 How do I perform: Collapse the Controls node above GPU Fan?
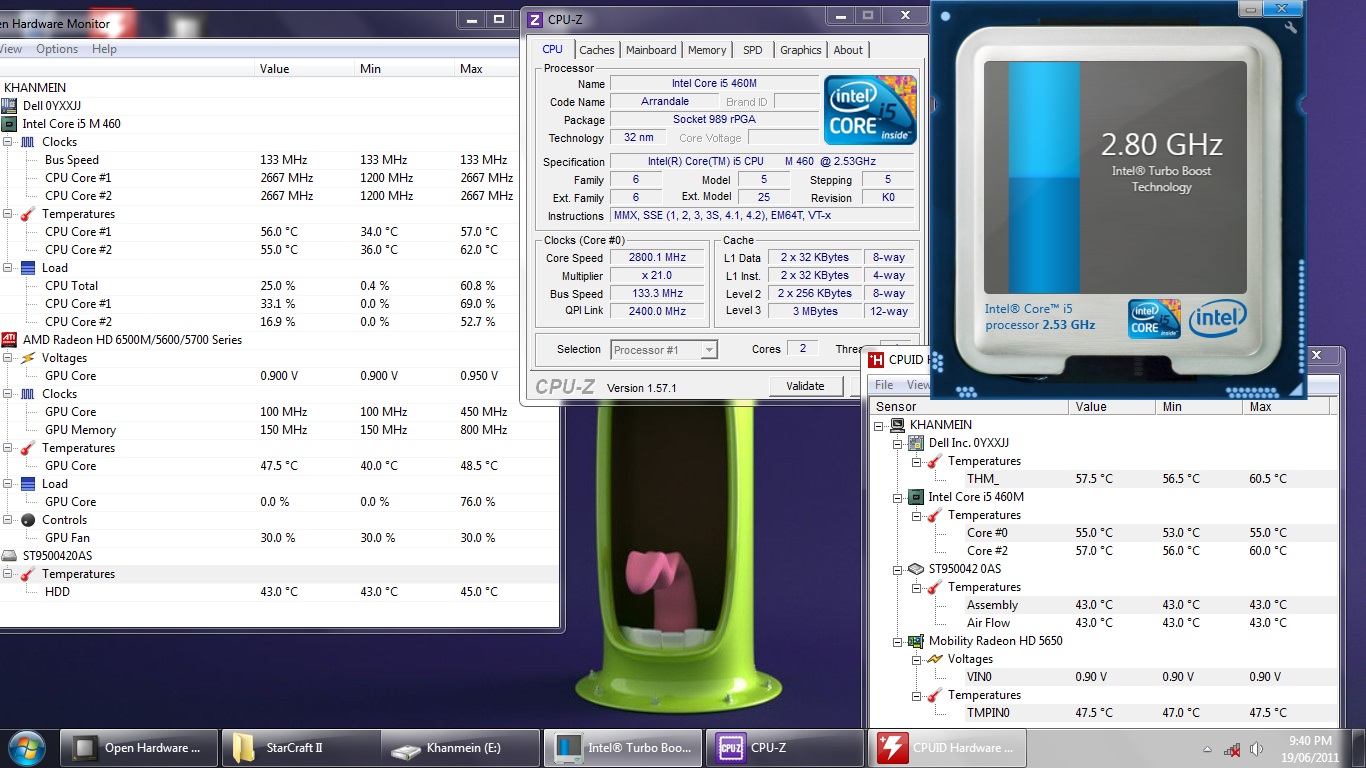coord(9,520)
